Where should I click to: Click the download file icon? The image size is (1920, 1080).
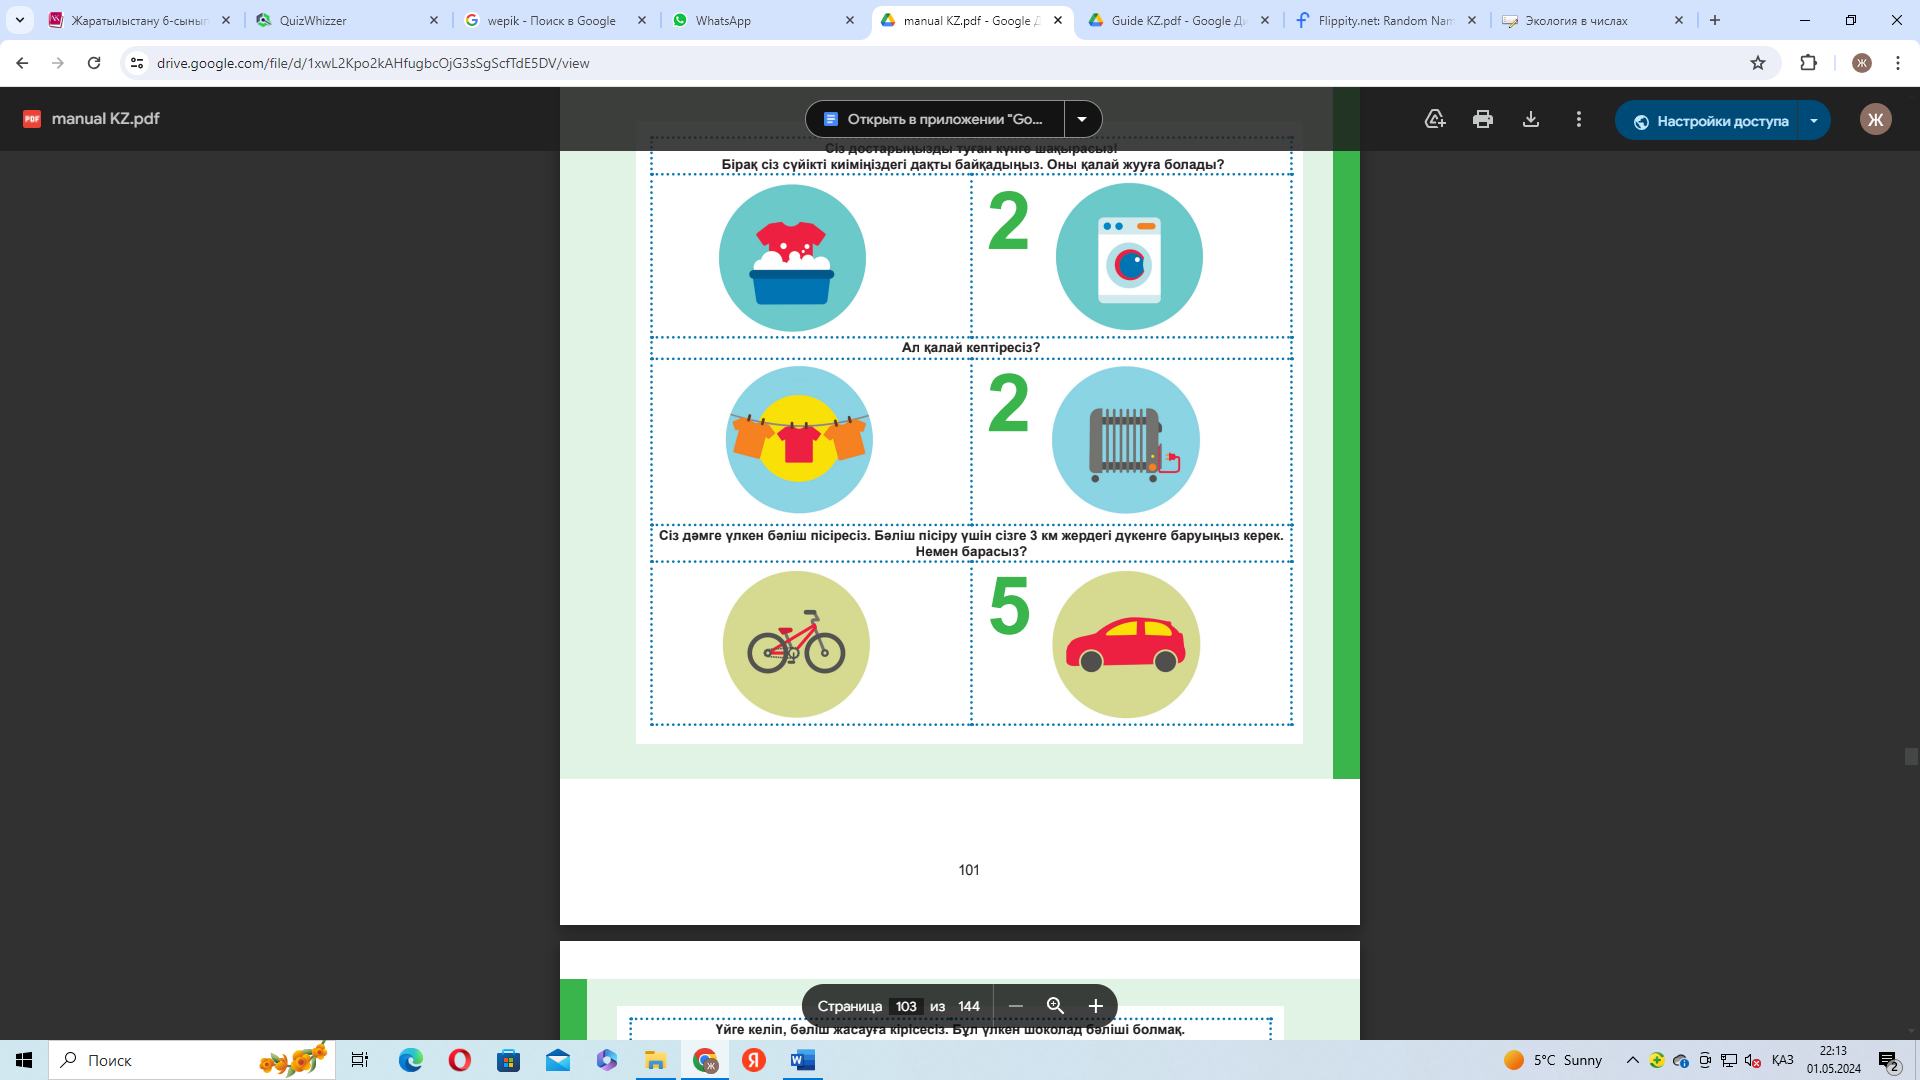tap(1530, 119)
